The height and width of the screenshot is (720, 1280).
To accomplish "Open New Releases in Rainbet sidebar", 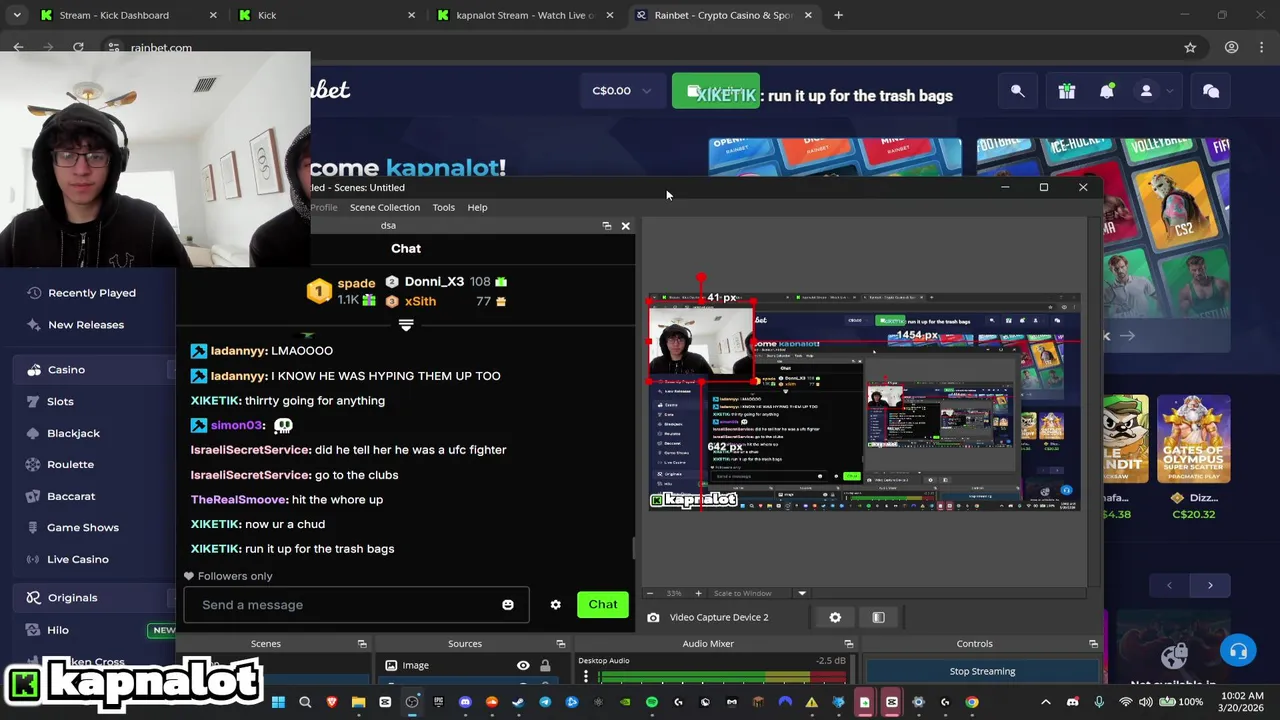I will (86, 325).
